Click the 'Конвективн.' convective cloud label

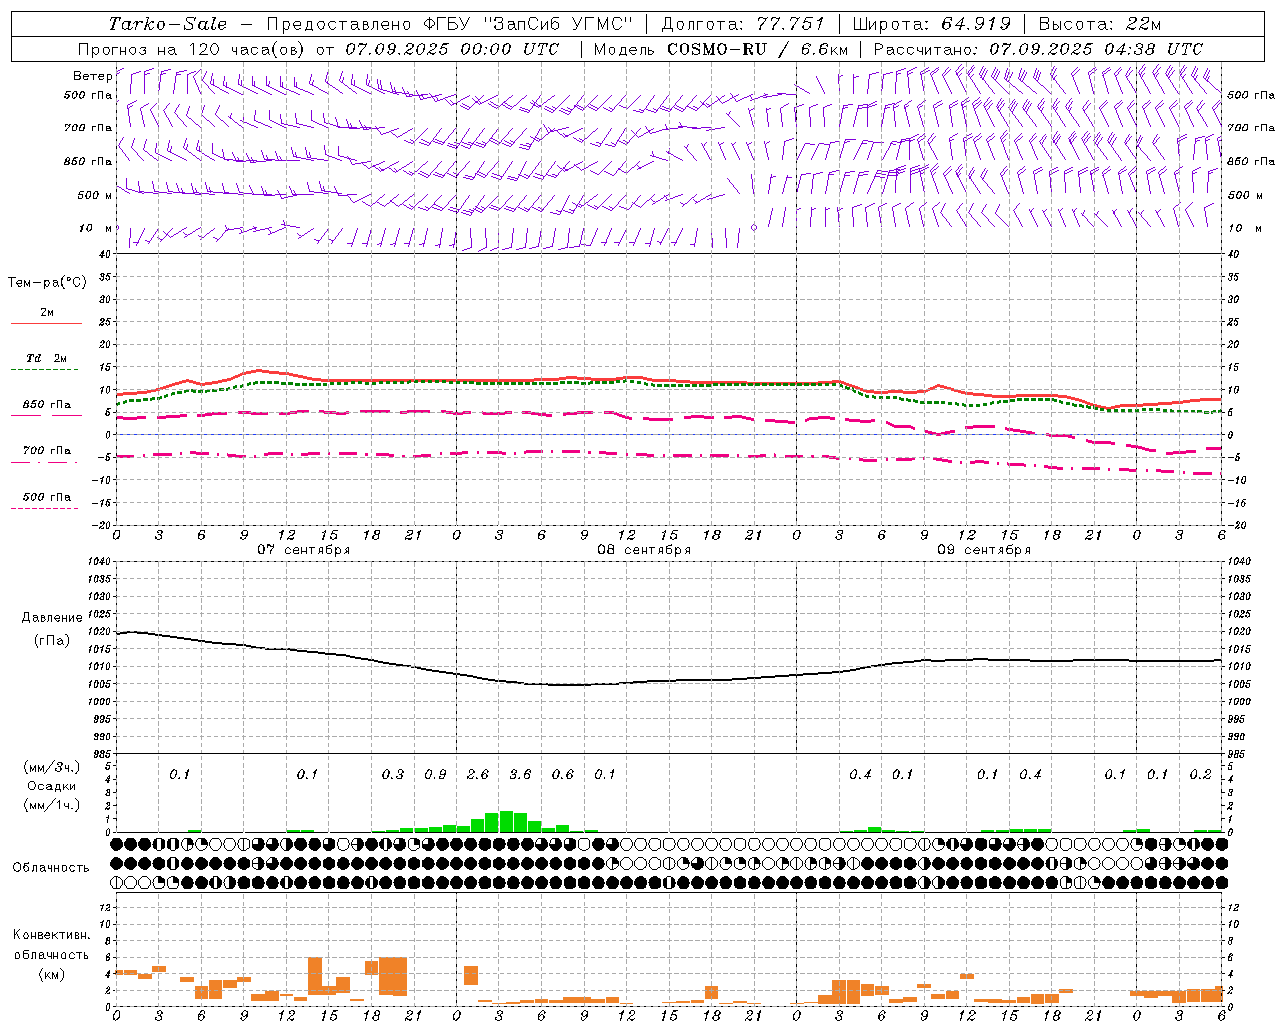[51, 935]
